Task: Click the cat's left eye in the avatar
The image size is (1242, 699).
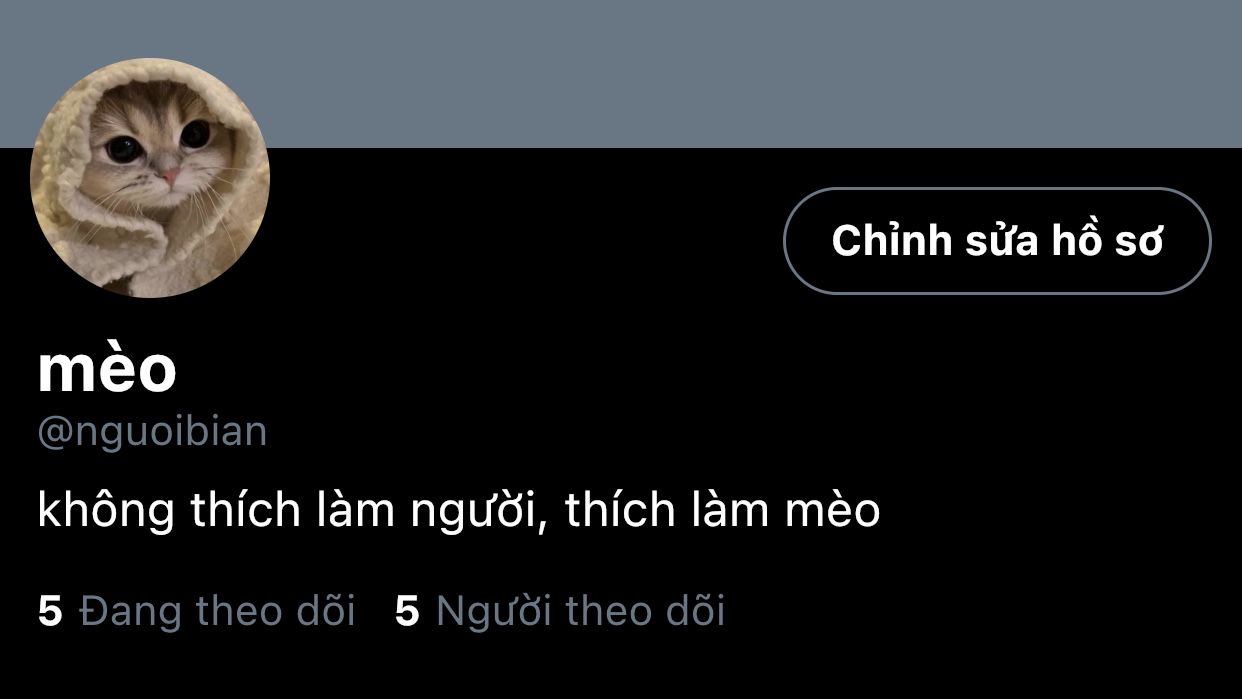Action: [124, 149]
